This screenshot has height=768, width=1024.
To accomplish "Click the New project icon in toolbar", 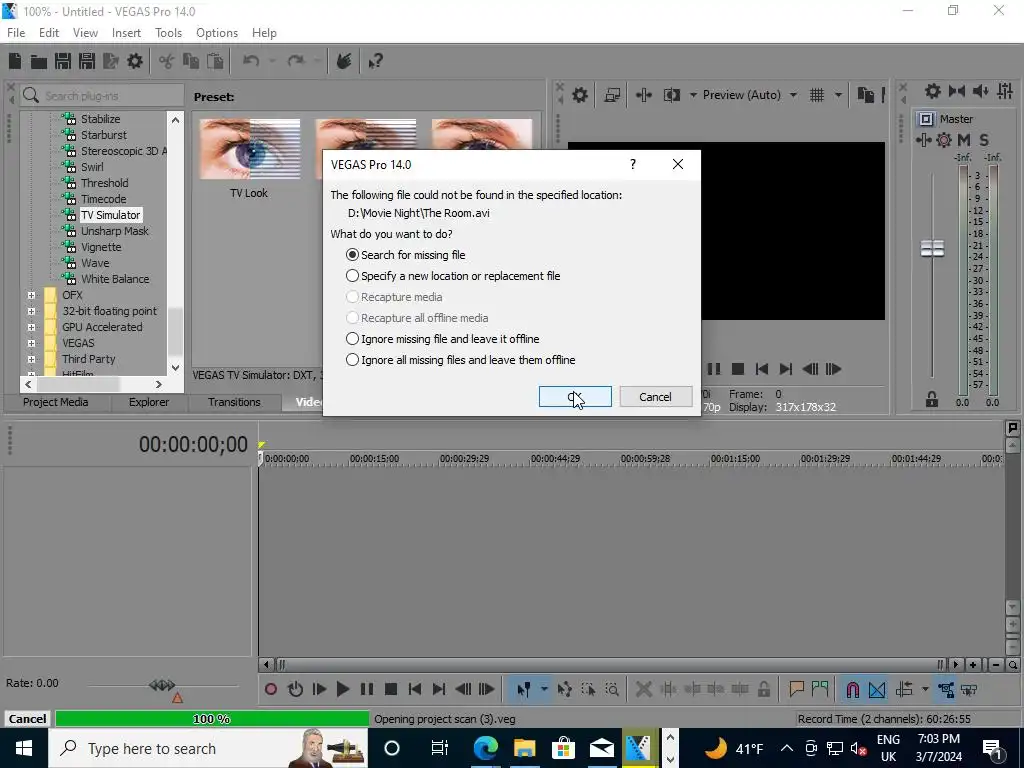I will (x=15, y=61).
